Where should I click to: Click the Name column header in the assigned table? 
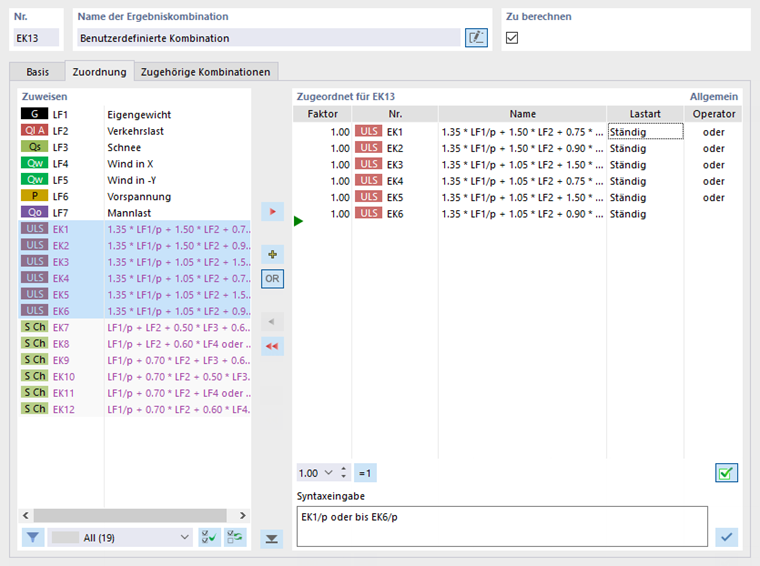(x=522, y=114)
